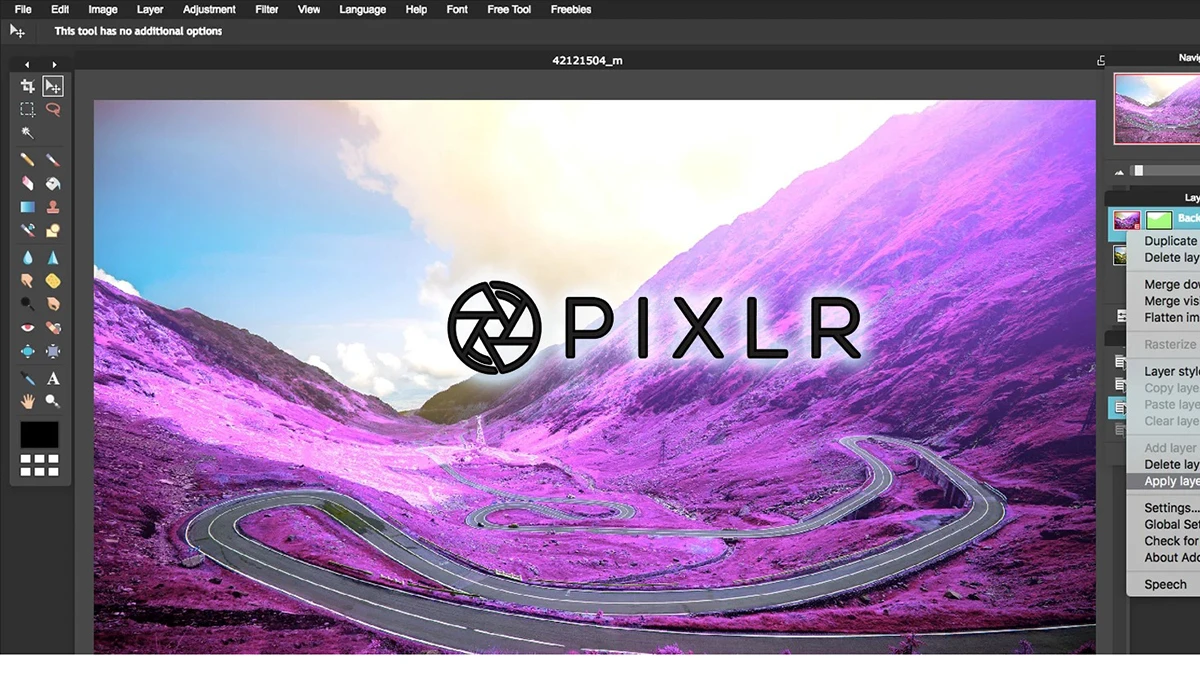Select the Sharpen triangle tool

53,257
